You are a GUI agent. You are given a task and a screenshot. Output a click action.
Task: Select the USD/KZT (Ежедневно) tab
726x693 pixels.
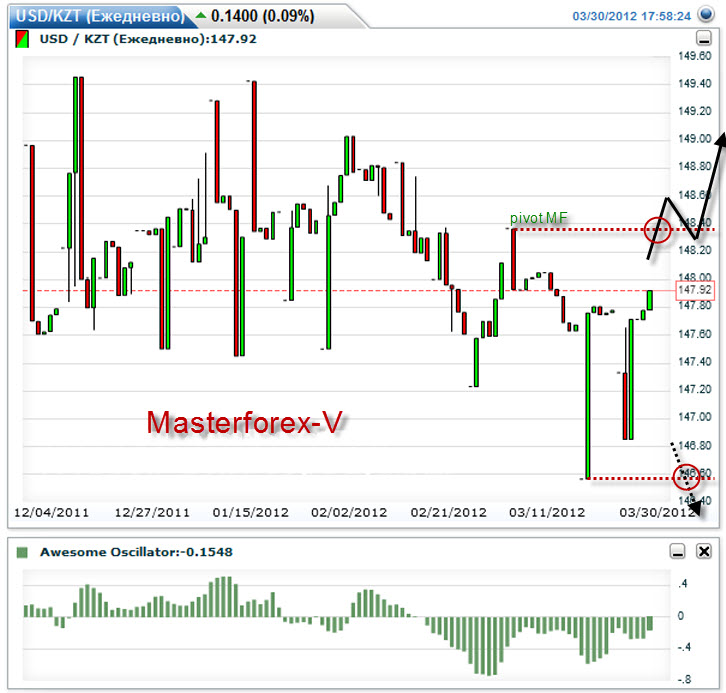(100, 16)
